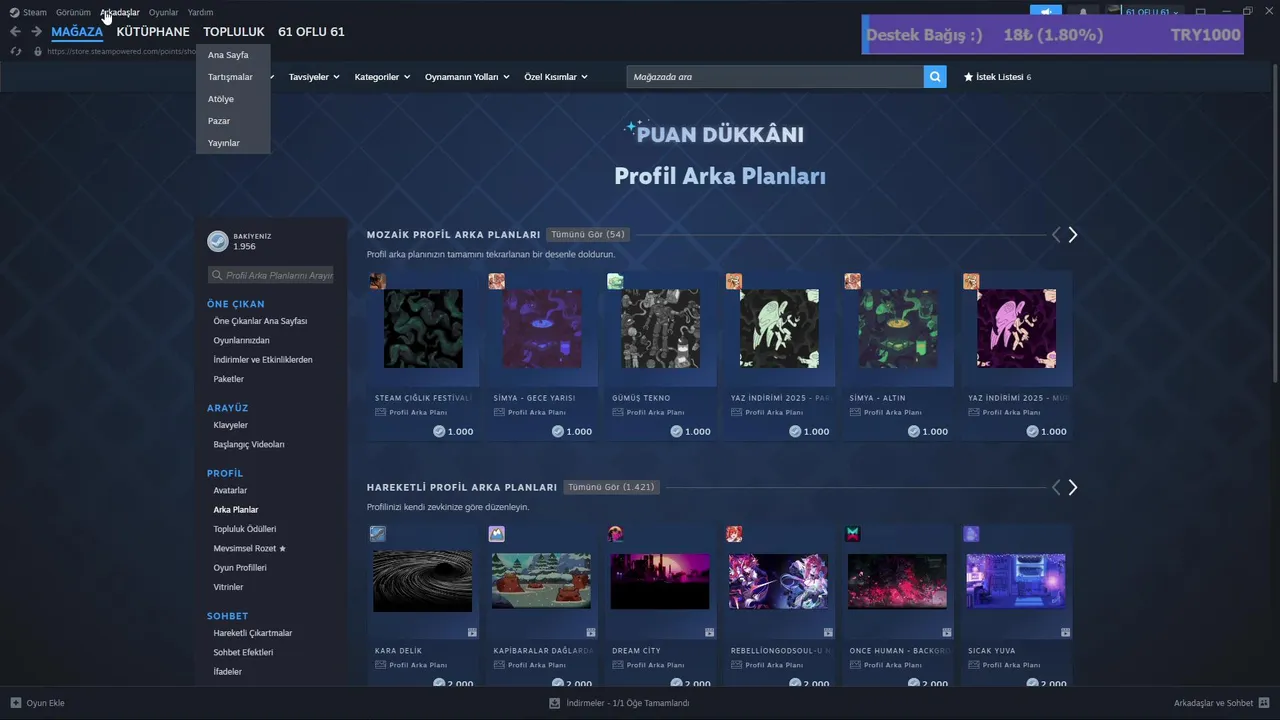This screenshot has width=1280, height=720.
Task: Reload the store page
Action: (x=15, y=51)
